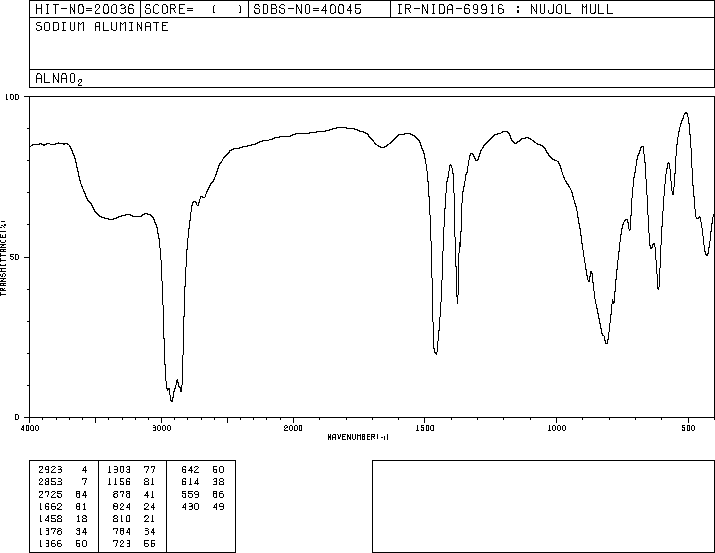This screenshot has height=553, width=715.
Task: Click the y-axis label "0"
Action: pos(17,417)
